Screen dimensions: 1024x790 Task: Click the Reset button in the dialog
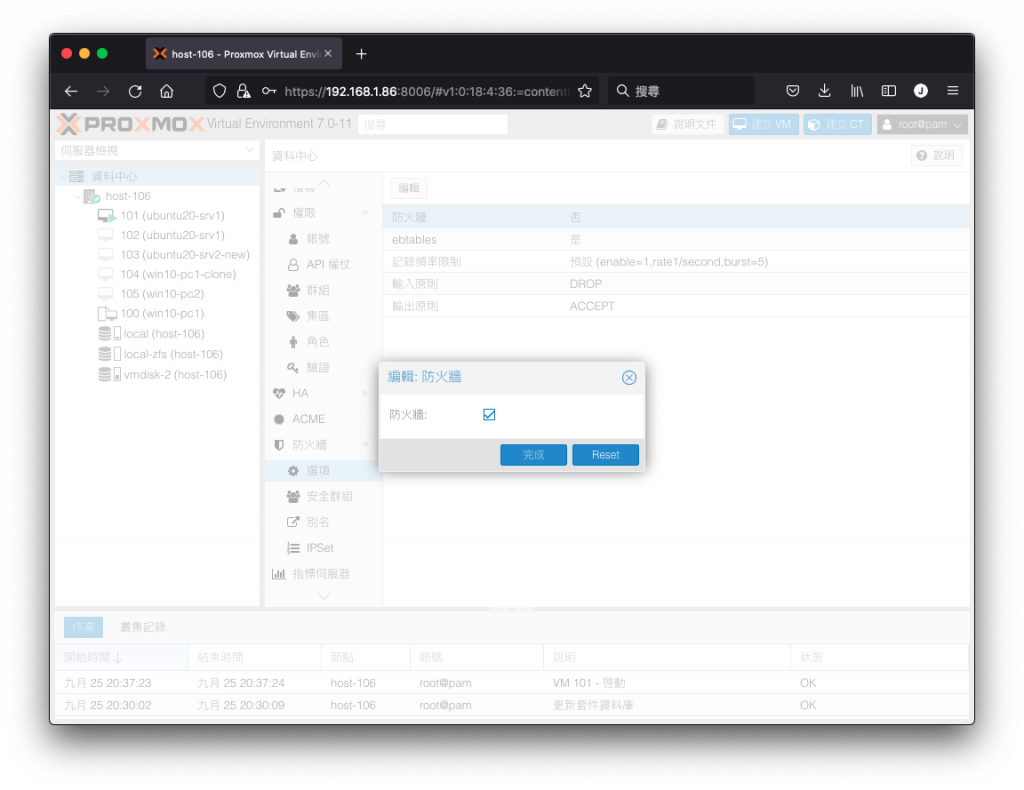click(605, 454)
